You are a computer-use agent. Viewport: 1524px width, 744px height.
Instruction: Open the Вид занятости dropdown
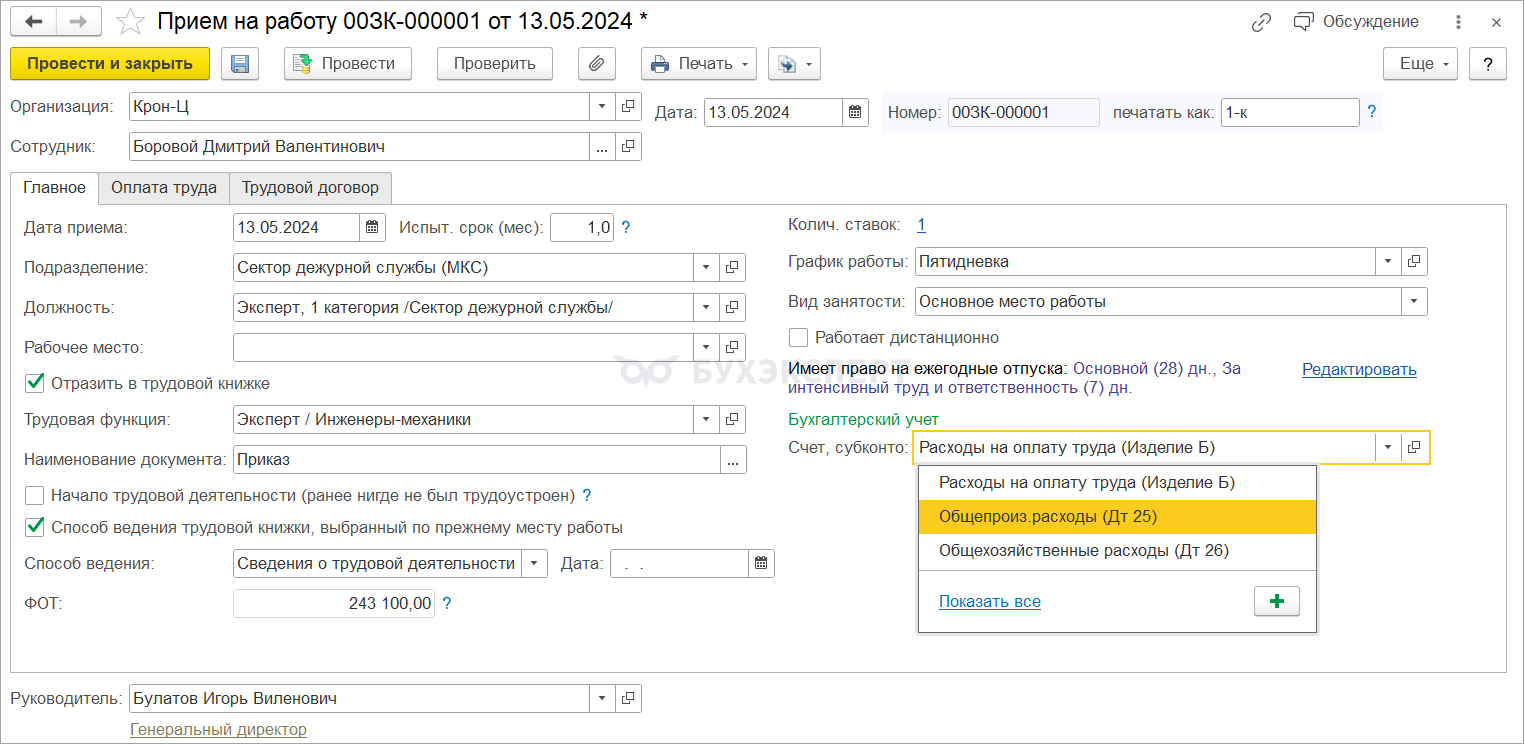tap(1414, 301)
